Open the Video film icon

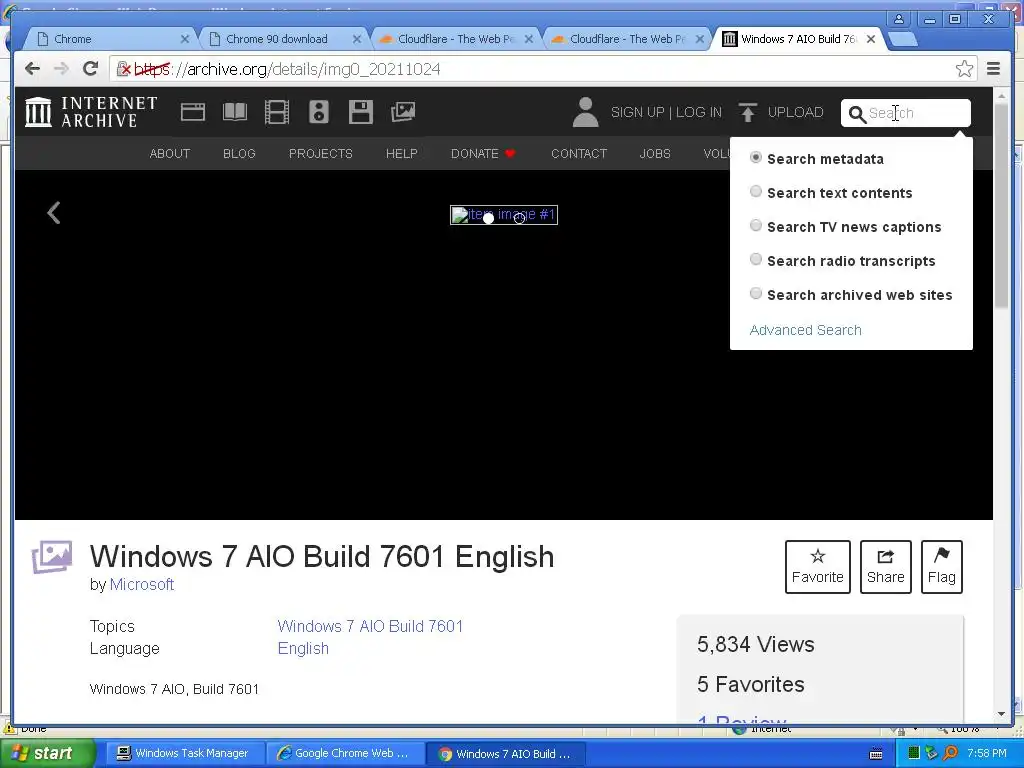[x=277, y=112]
